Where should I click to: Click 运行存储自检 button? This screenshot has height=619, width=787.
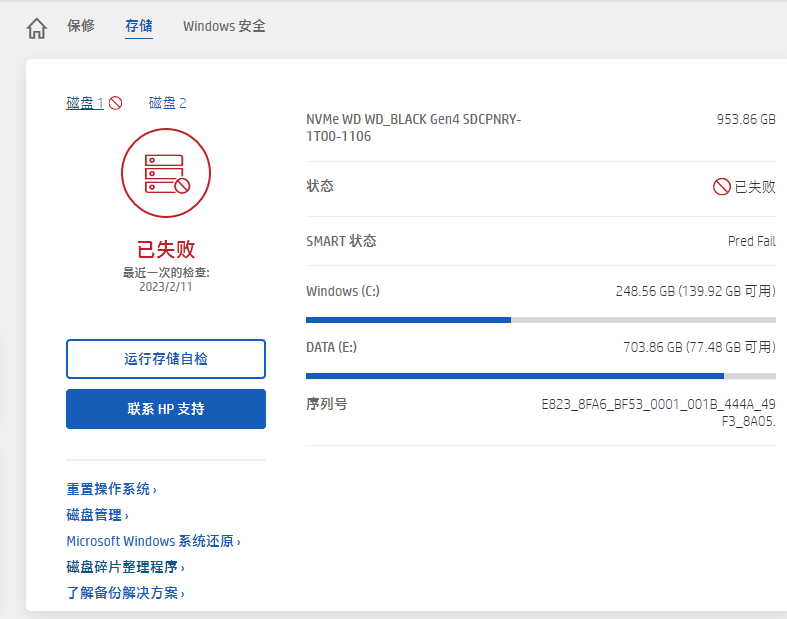tap(166, 359)
